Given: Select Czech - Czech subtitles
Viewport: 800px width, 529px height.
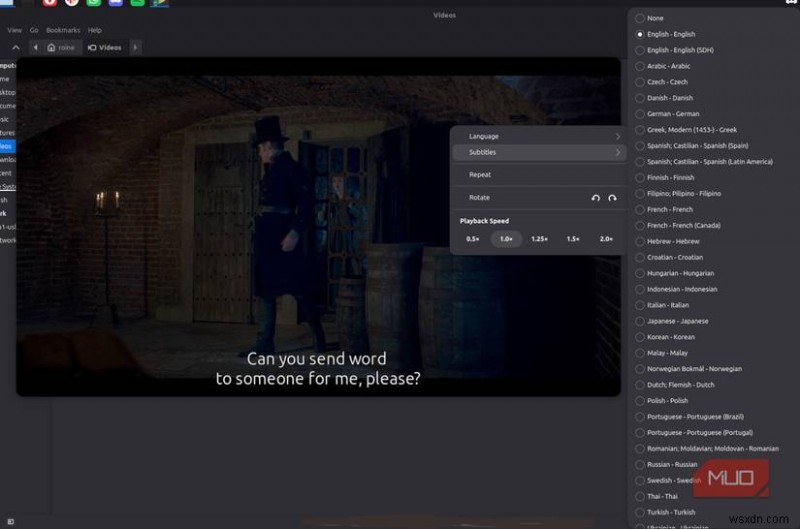Looking at the screenshot, I should 661,82.
